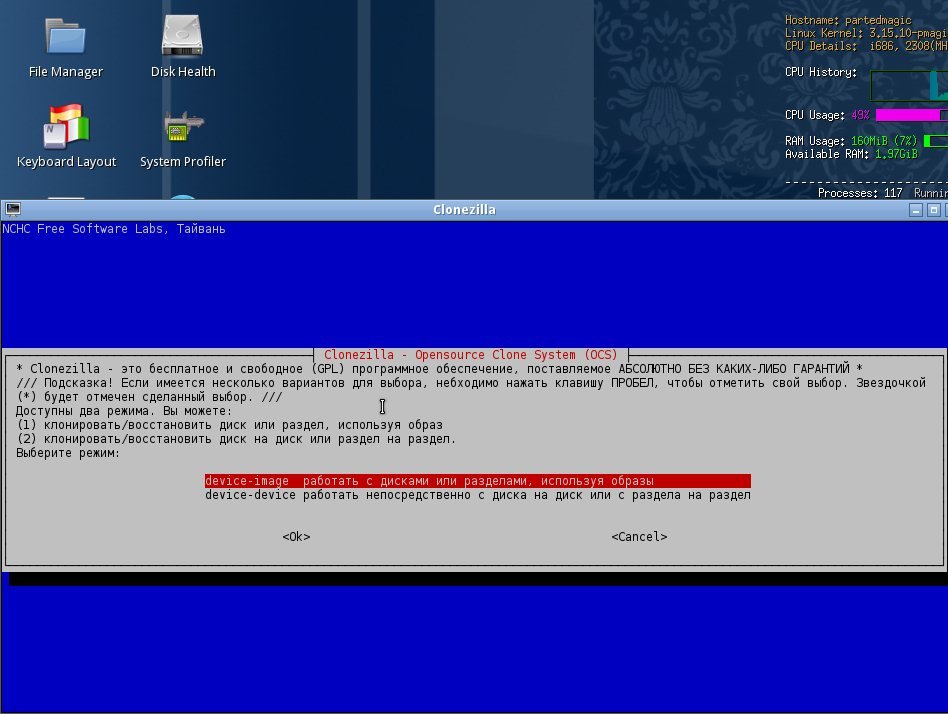This screenshot has width=948, height=714.
Task: Launch the System Profiler desktop icon
Action: pyautogui.click(x=183, y=139)
